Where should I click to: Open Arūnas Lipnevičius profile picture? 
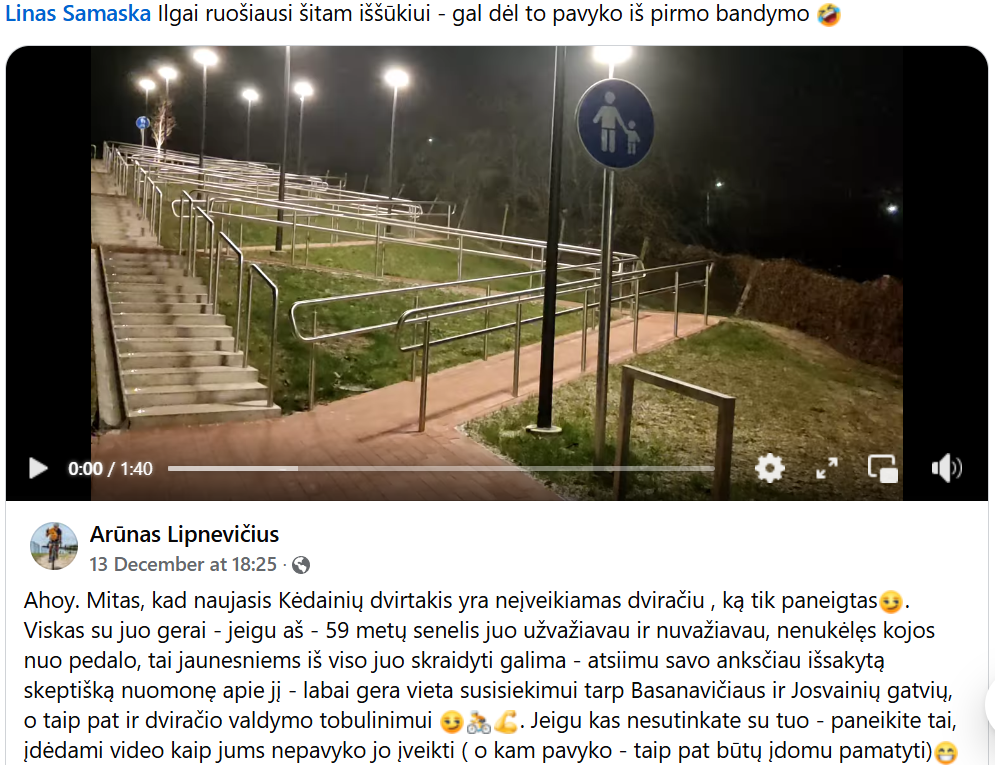coord(54,546)
